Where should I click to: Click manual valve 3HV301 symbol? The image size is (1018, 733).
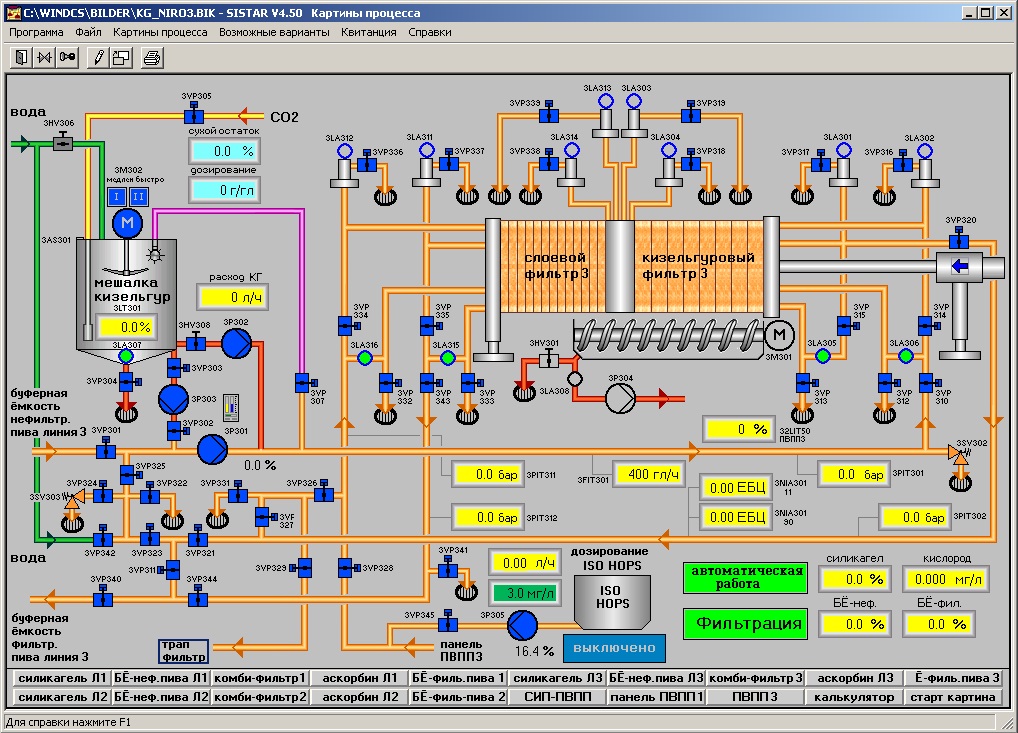pyautogui.click(x=549, y=358)
